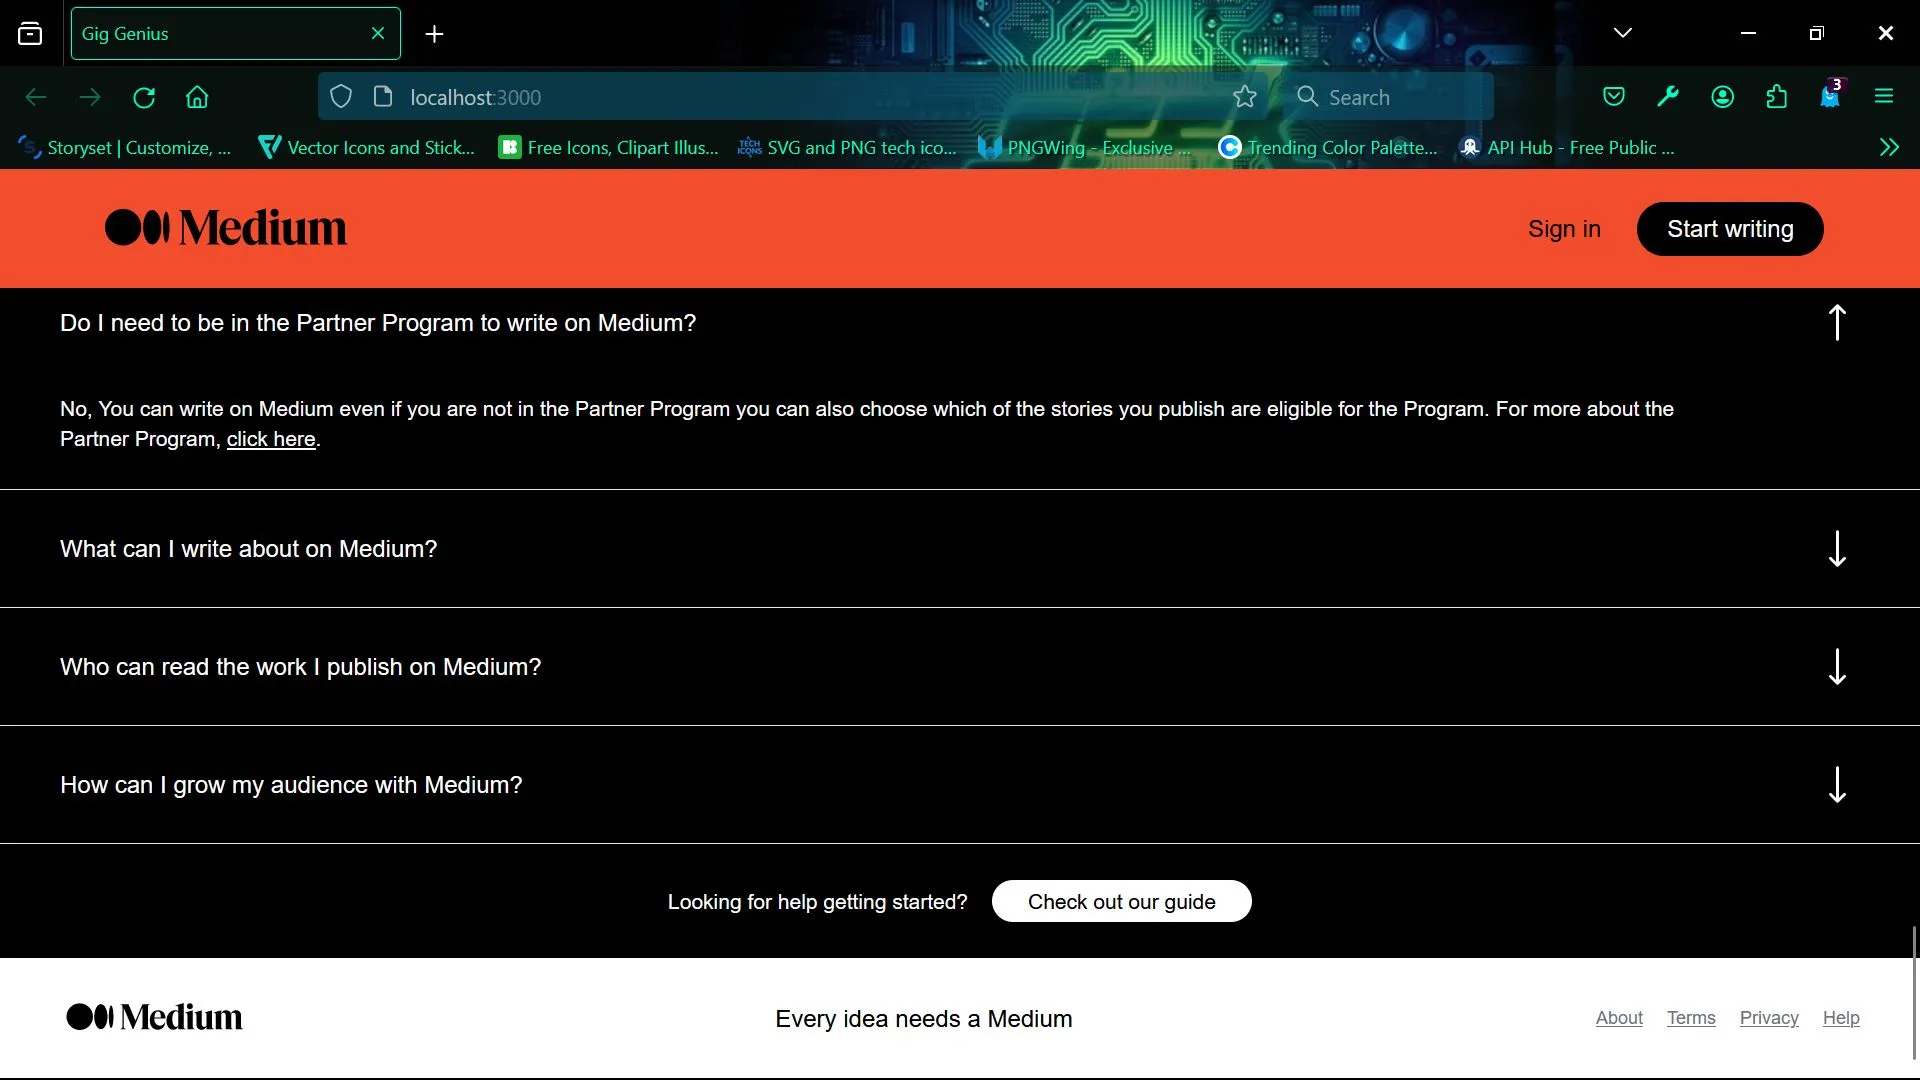Show more bookmarks chevron

[x=1889, y=148]
